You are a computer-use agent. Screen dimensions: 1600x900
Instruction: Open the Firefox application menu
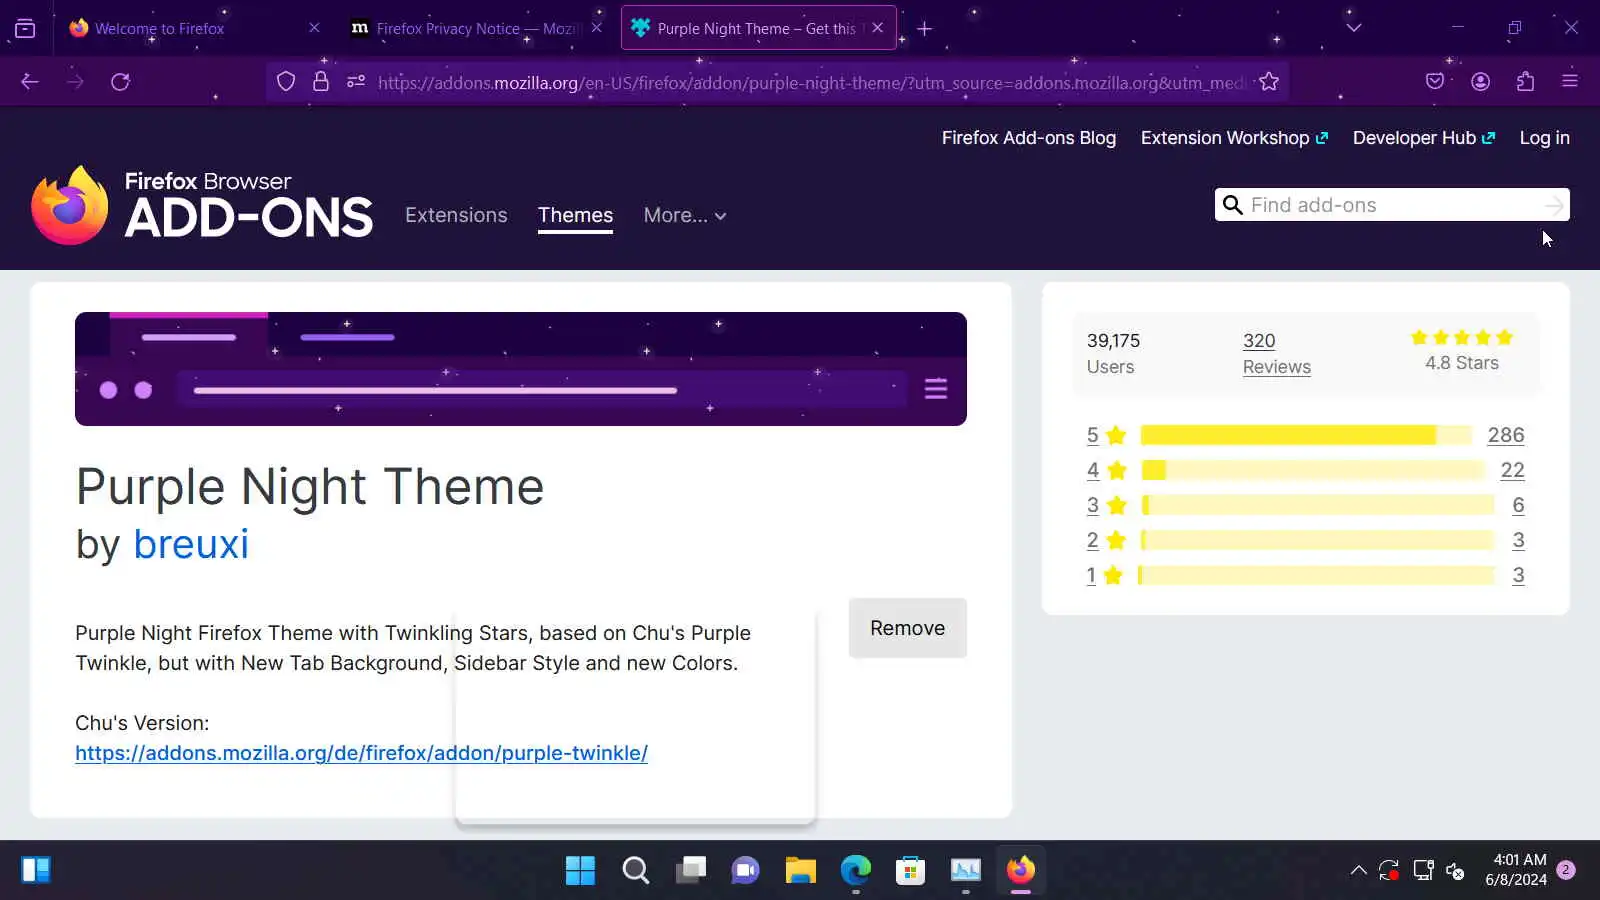click(1570, 81)
